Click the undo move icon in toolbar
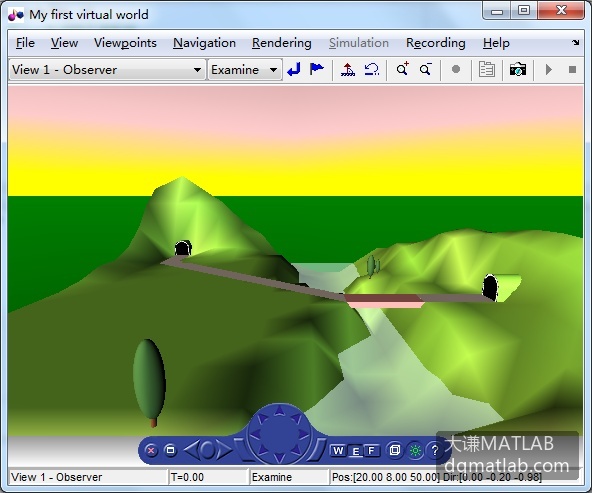This screenshot has width=592, height=493. [x=372, y=70]
